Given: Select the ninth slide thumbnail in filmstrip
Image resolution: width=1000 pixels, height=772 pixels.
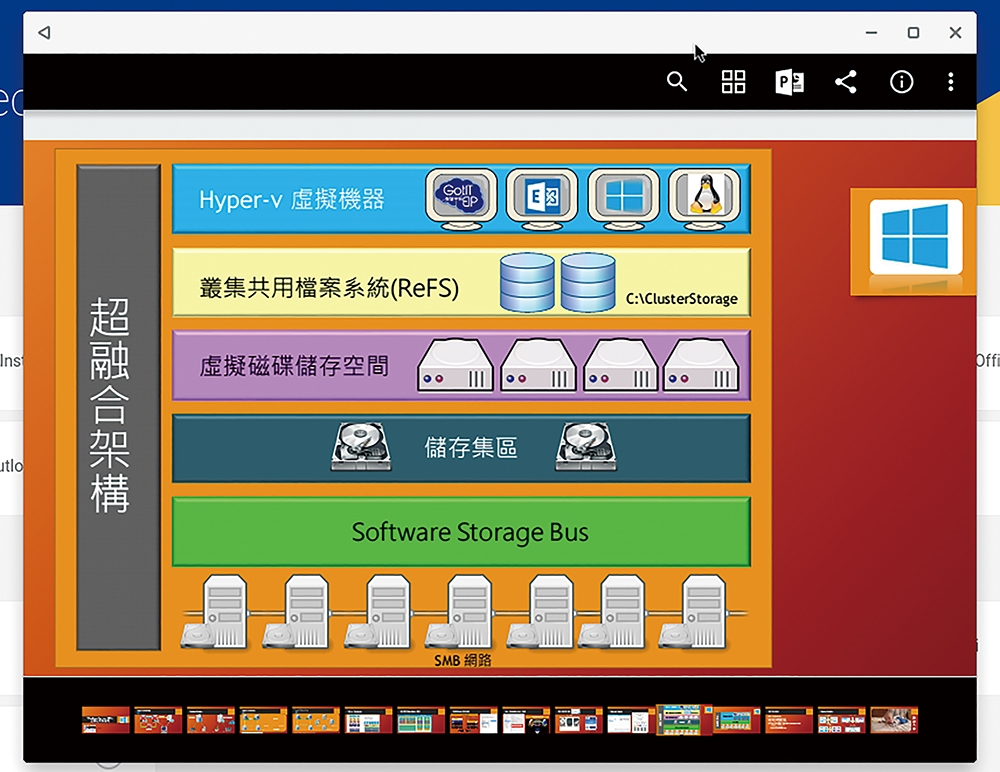Looking at the screenshot, I should (526, 720).
